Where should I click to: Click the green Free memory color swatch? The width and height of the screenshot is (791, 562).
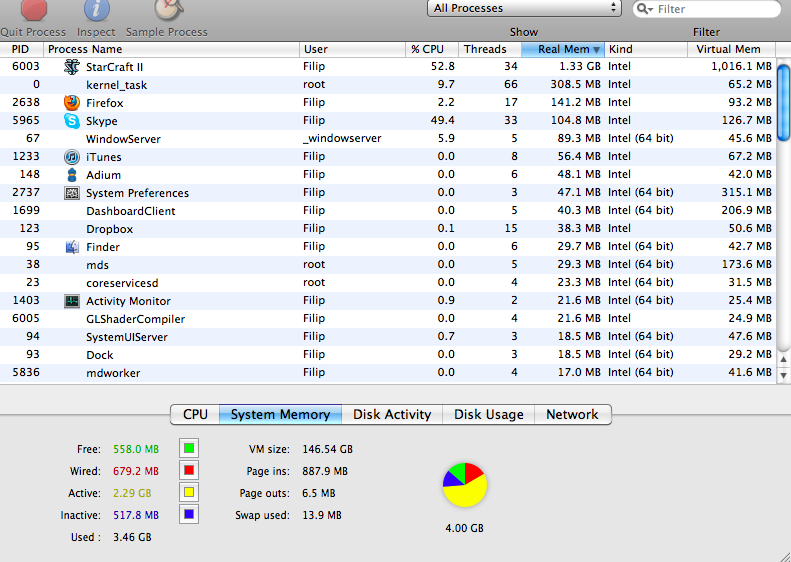pyautogui.click(x=189, y=448)
